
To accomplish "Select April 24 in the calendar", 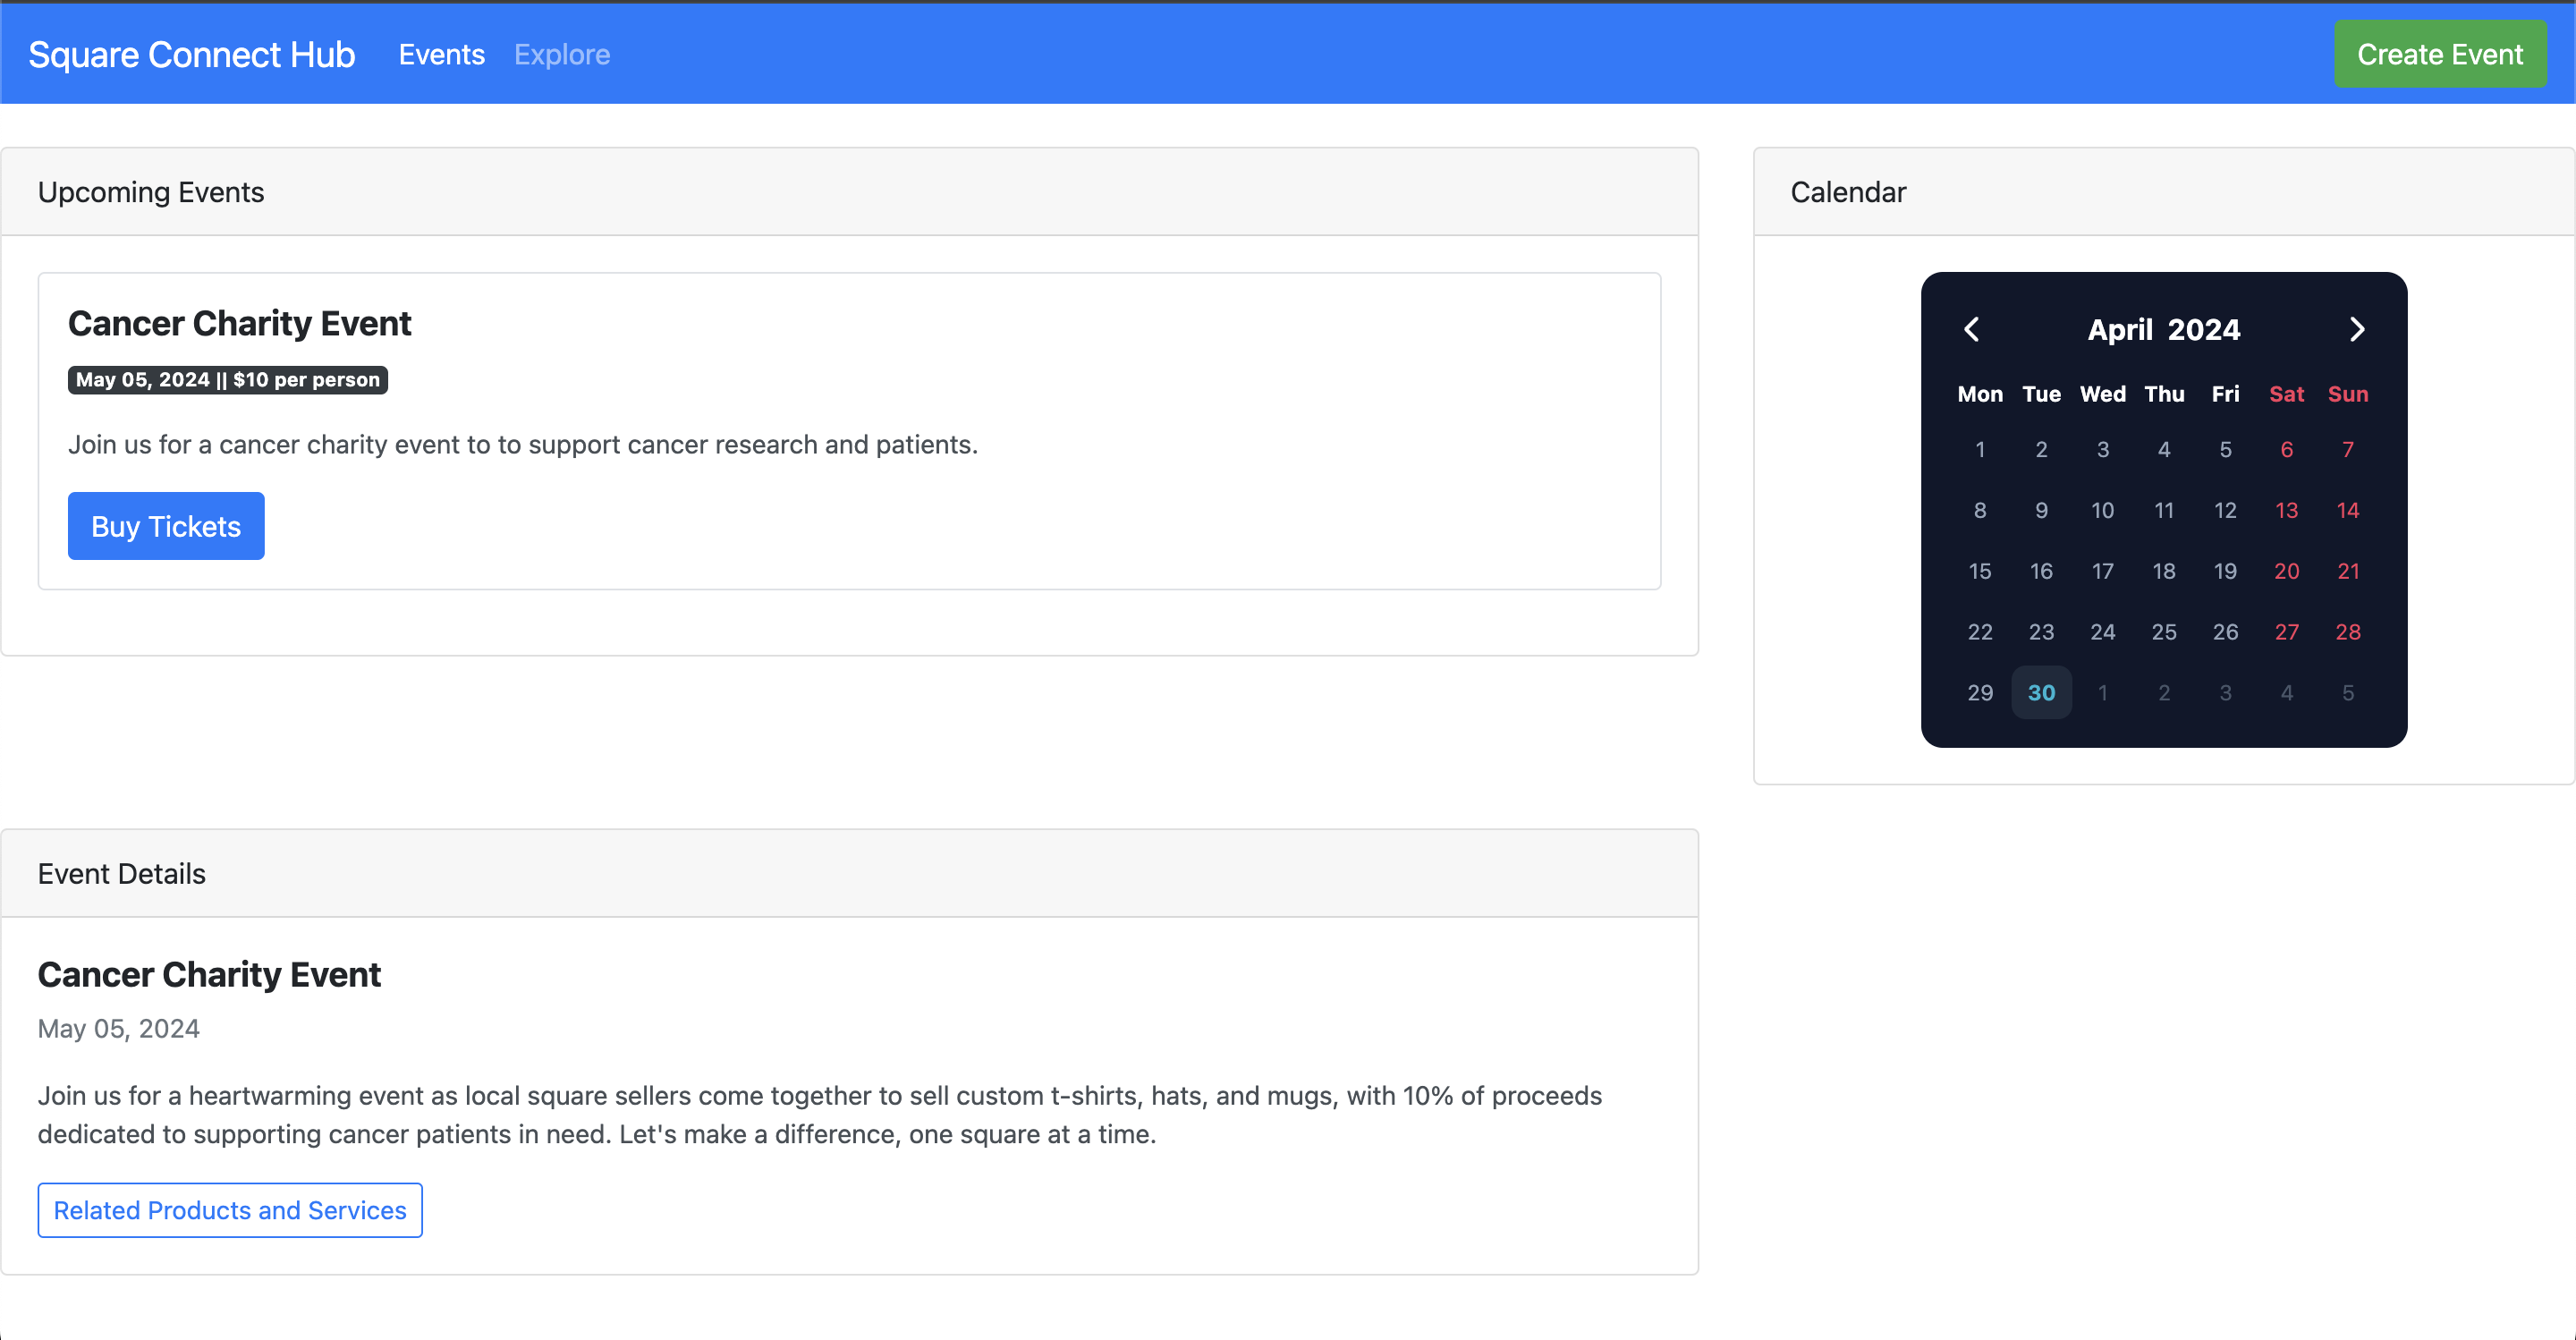I will (x=2102, y=632).
